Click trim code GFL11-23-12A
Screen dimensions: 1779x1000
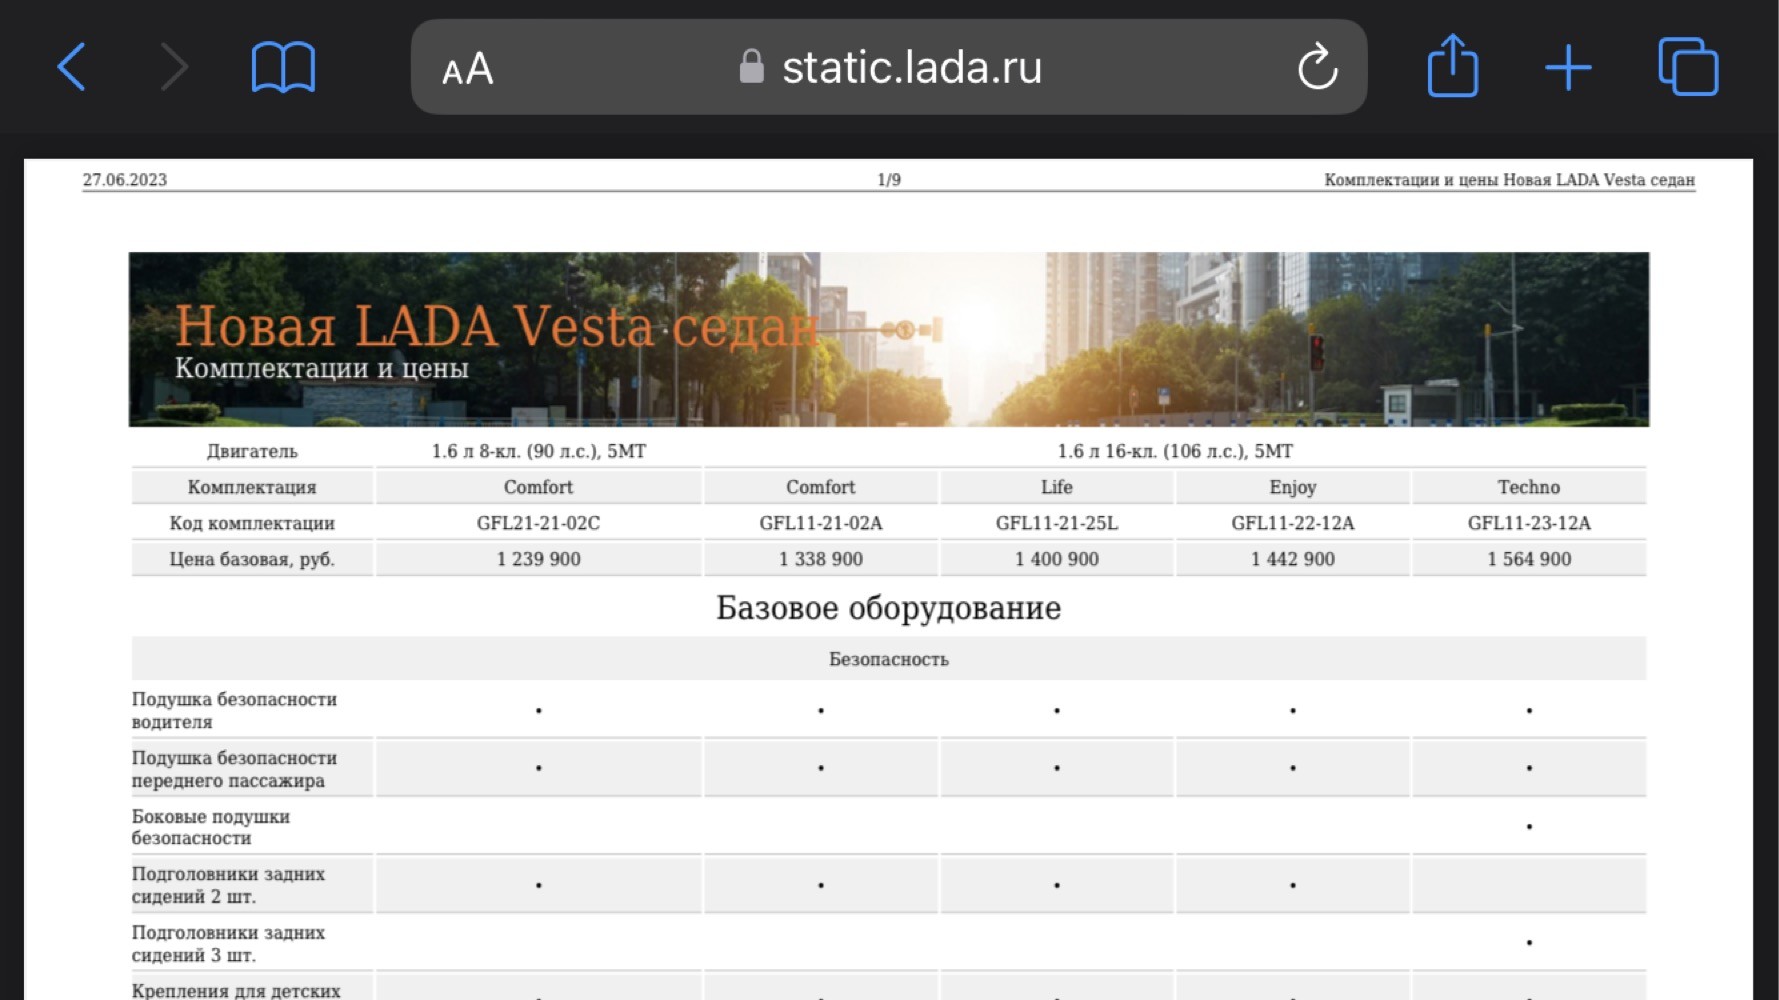point(1529,523)
